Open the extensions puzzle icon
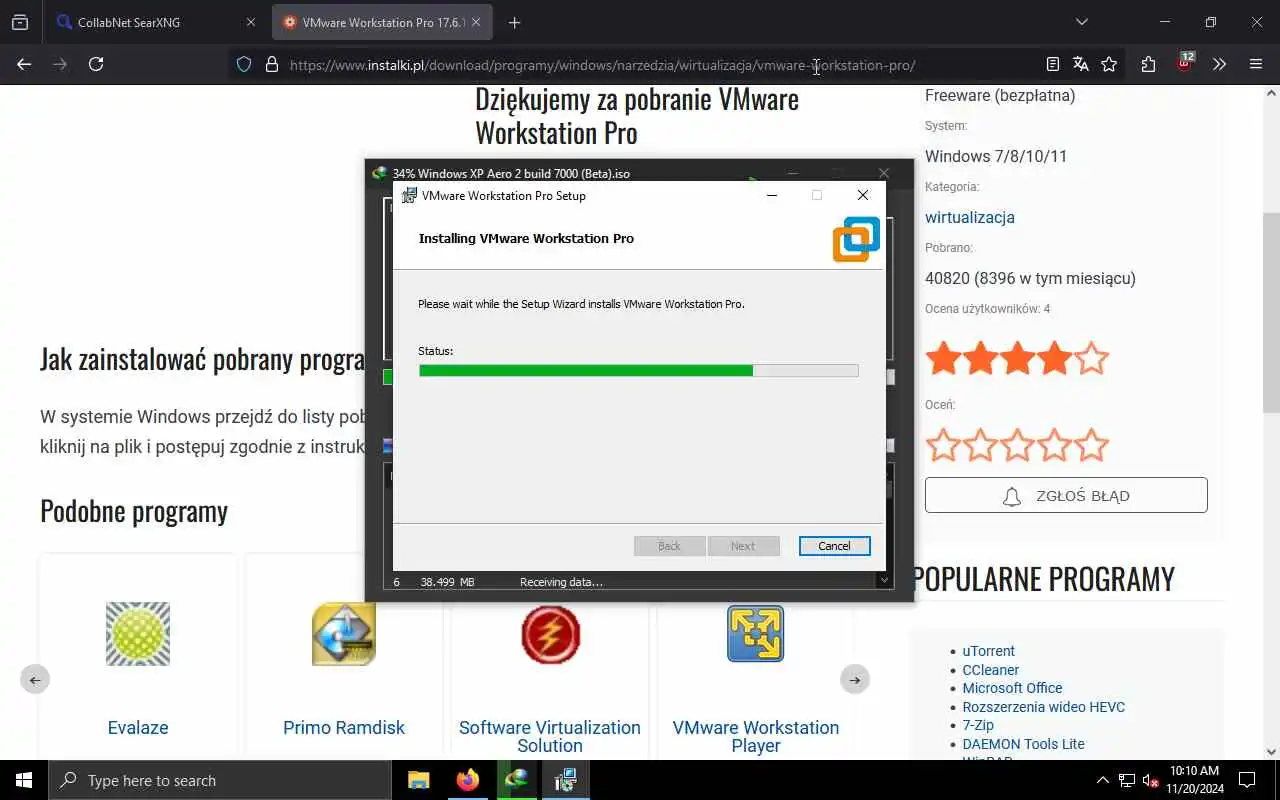This screenshot has height=800, width=1280. 1148,64
